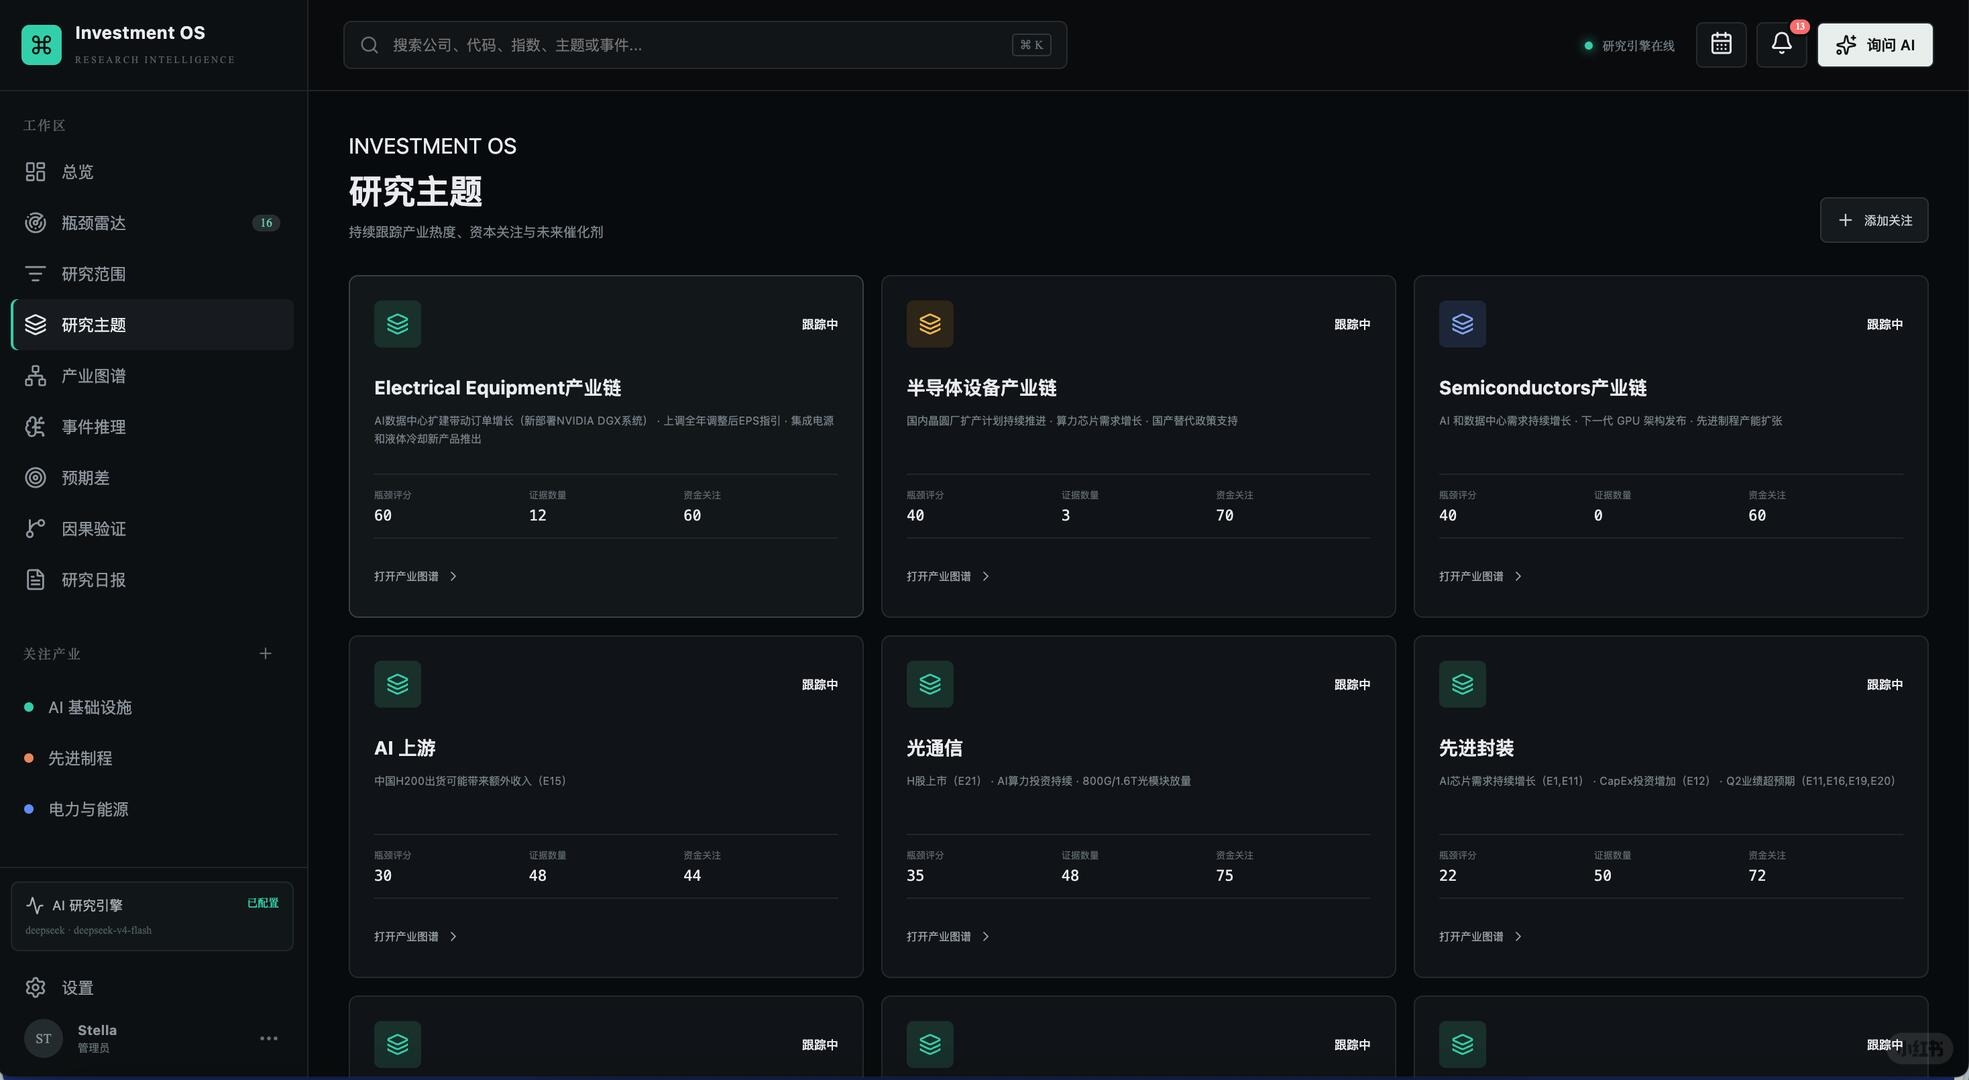Open 因果验证 in the sidebar
The height and width of the screenshot is (1080, 1969).
click(x=152, y=529)
